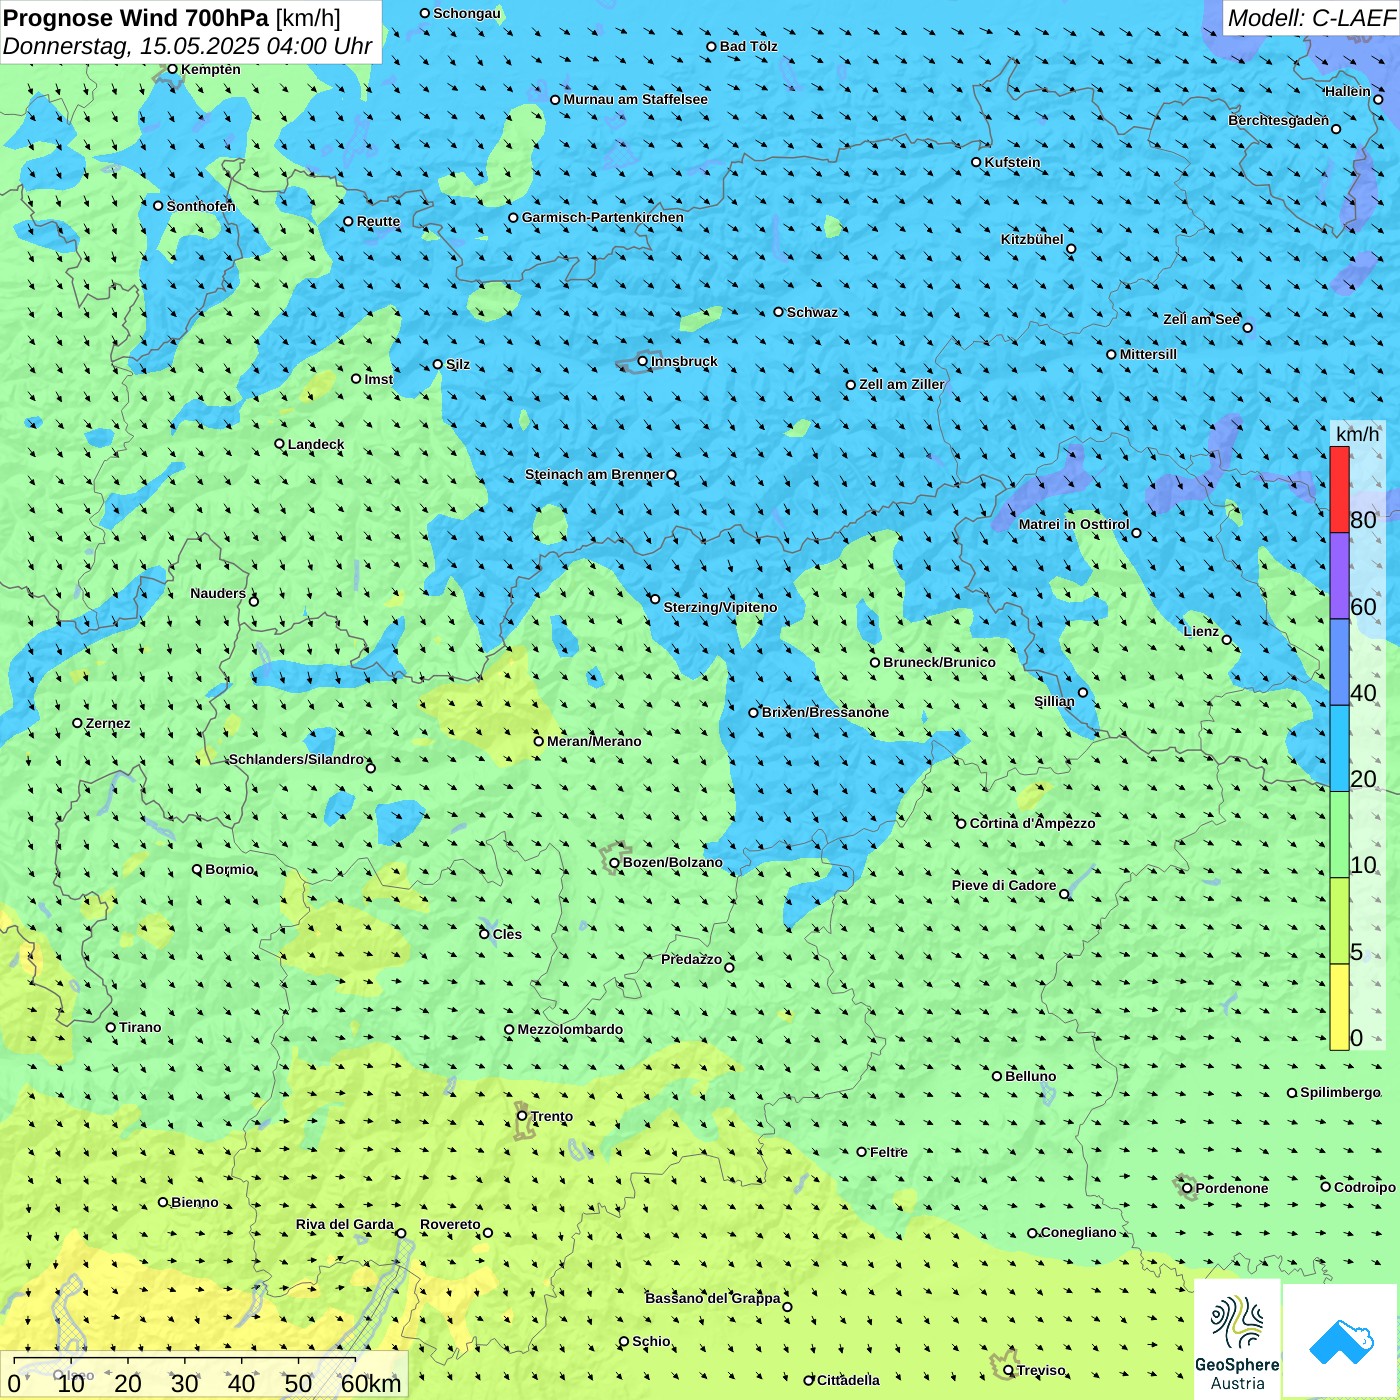Click the 'Bienno' label
This screenshot has width=1400, height=1400.
point(194,1202)
